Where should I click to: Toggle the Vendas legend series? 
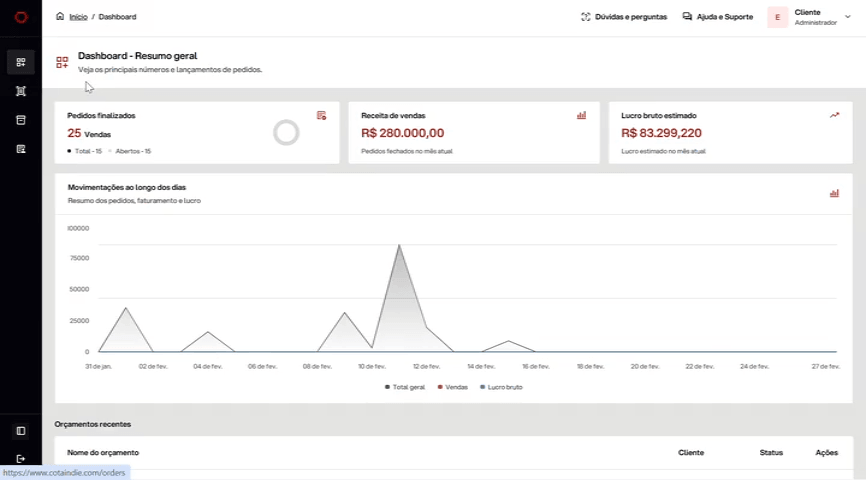452,387
